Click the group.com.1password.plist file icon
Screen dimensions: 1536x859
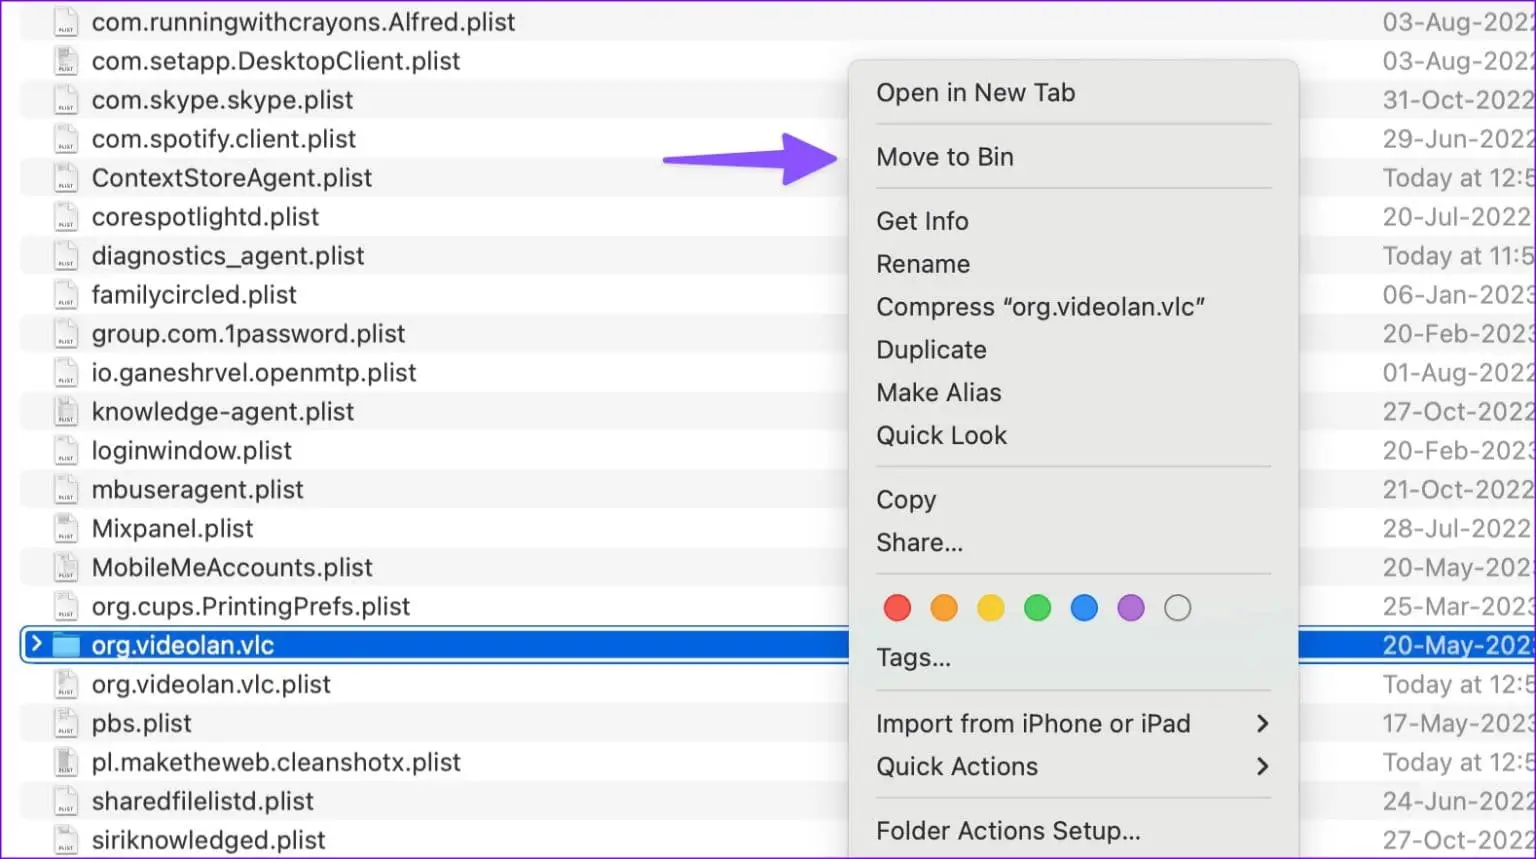[x=66, y=334]
